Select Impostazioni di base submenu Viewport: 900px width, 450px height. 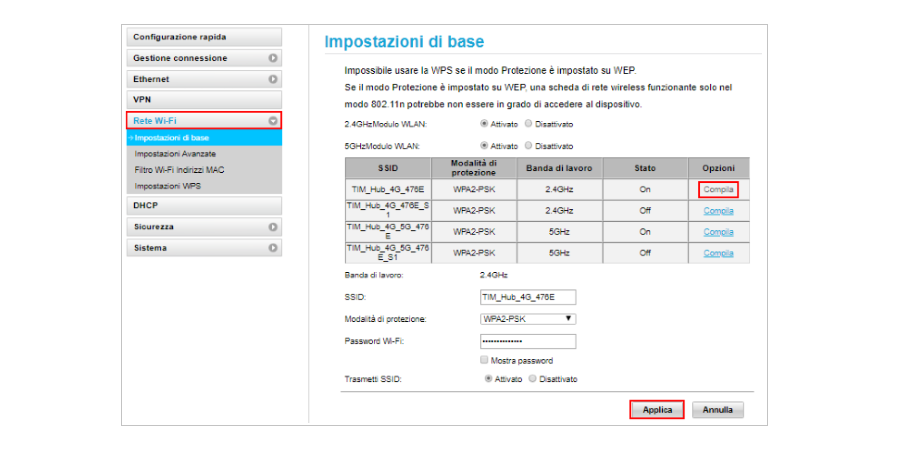[204, 138]
